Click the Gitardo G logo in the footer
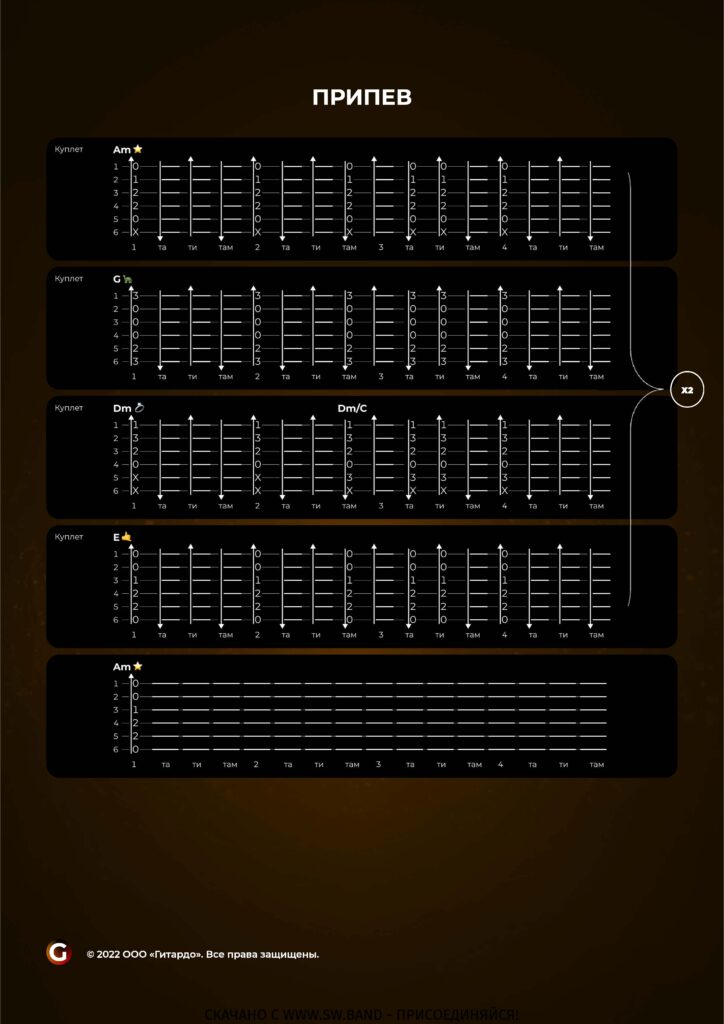This screenshot has width=724, height=1024. (58, 953)
